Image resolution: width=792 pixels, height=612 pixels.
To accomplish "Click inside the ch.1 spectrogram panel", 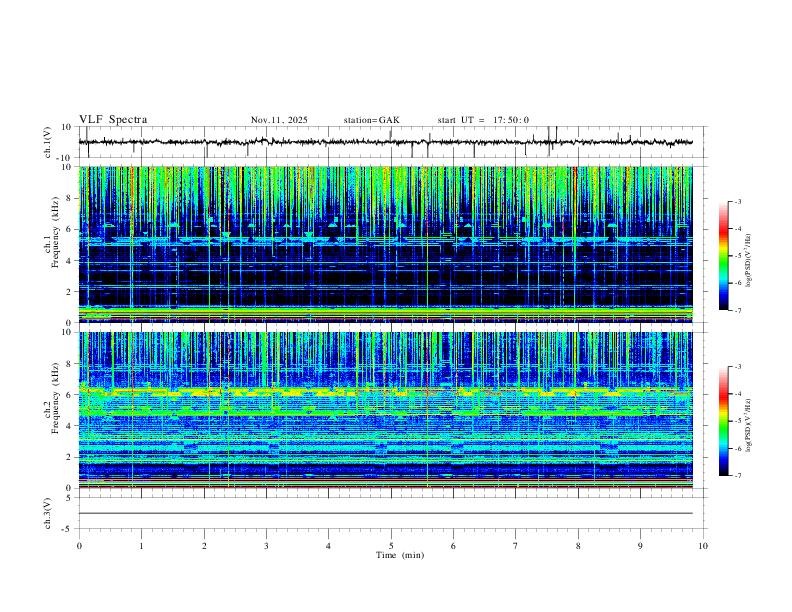I will click(x=385, y=244).
